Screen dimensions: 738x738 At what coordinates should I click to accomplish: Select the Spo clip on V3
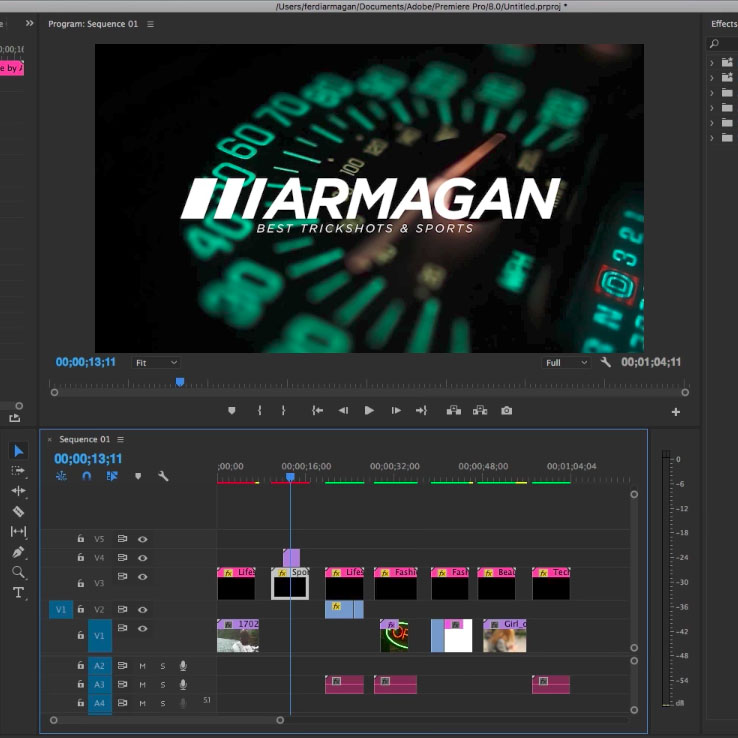(x=290, y=583)
